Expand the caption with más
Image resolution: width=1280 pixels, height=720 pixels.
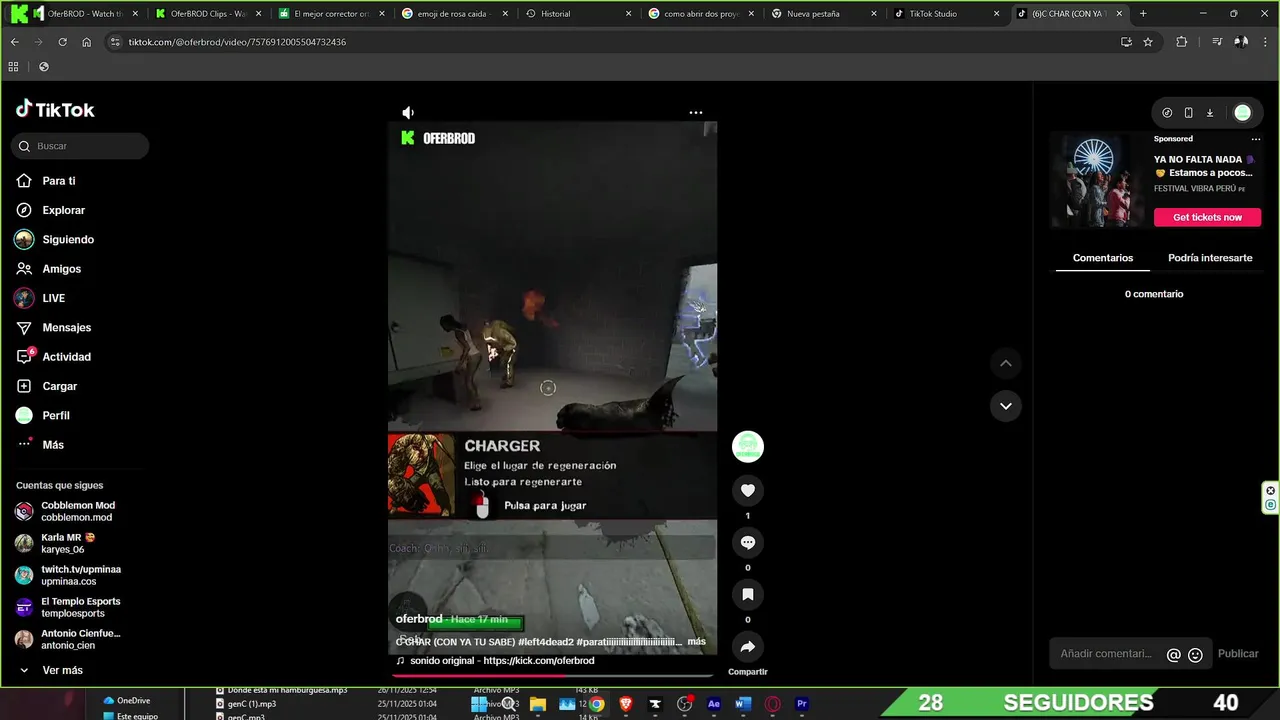tap(696, 642)
